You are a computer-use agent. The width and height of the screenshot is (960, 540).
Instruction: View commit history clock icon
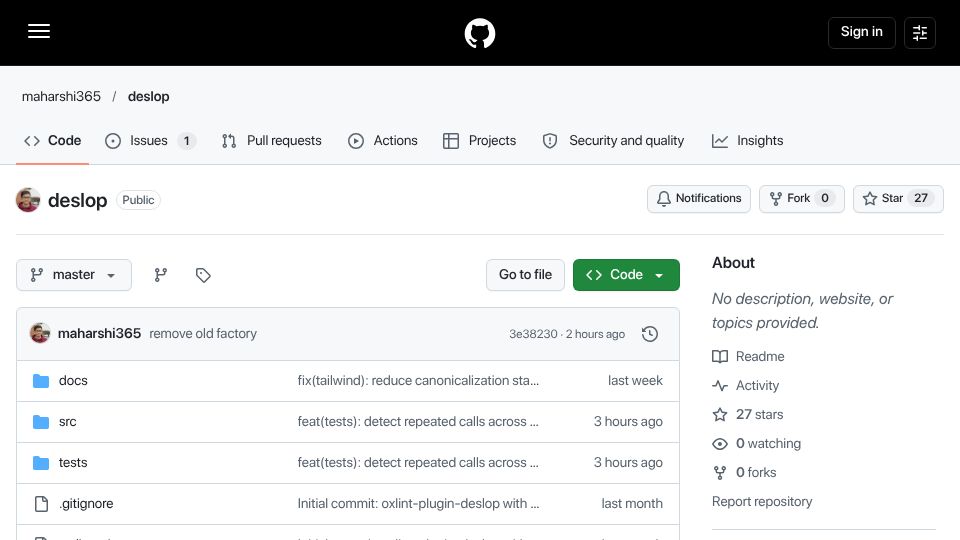click(x=650, y=334)
